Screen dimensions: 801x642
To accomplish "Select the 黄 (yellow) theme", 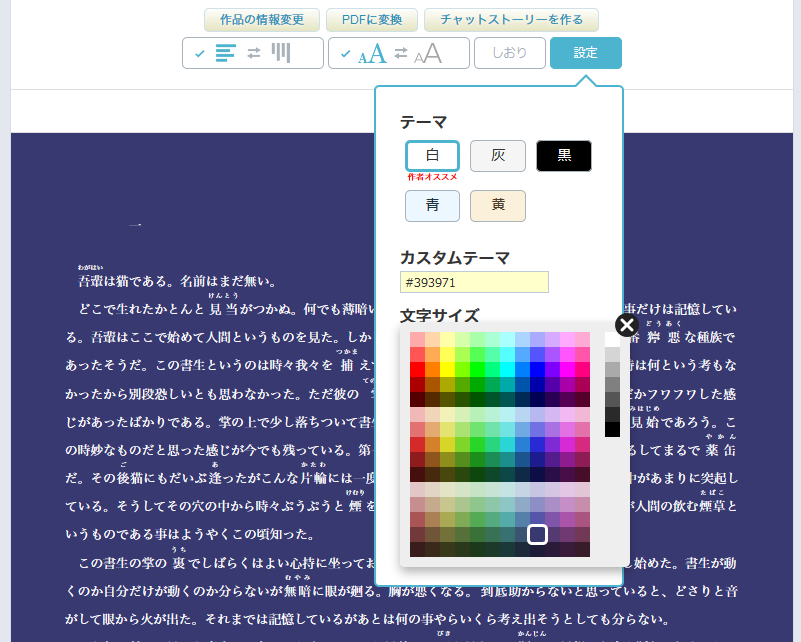I will click(x=498, y=206).
